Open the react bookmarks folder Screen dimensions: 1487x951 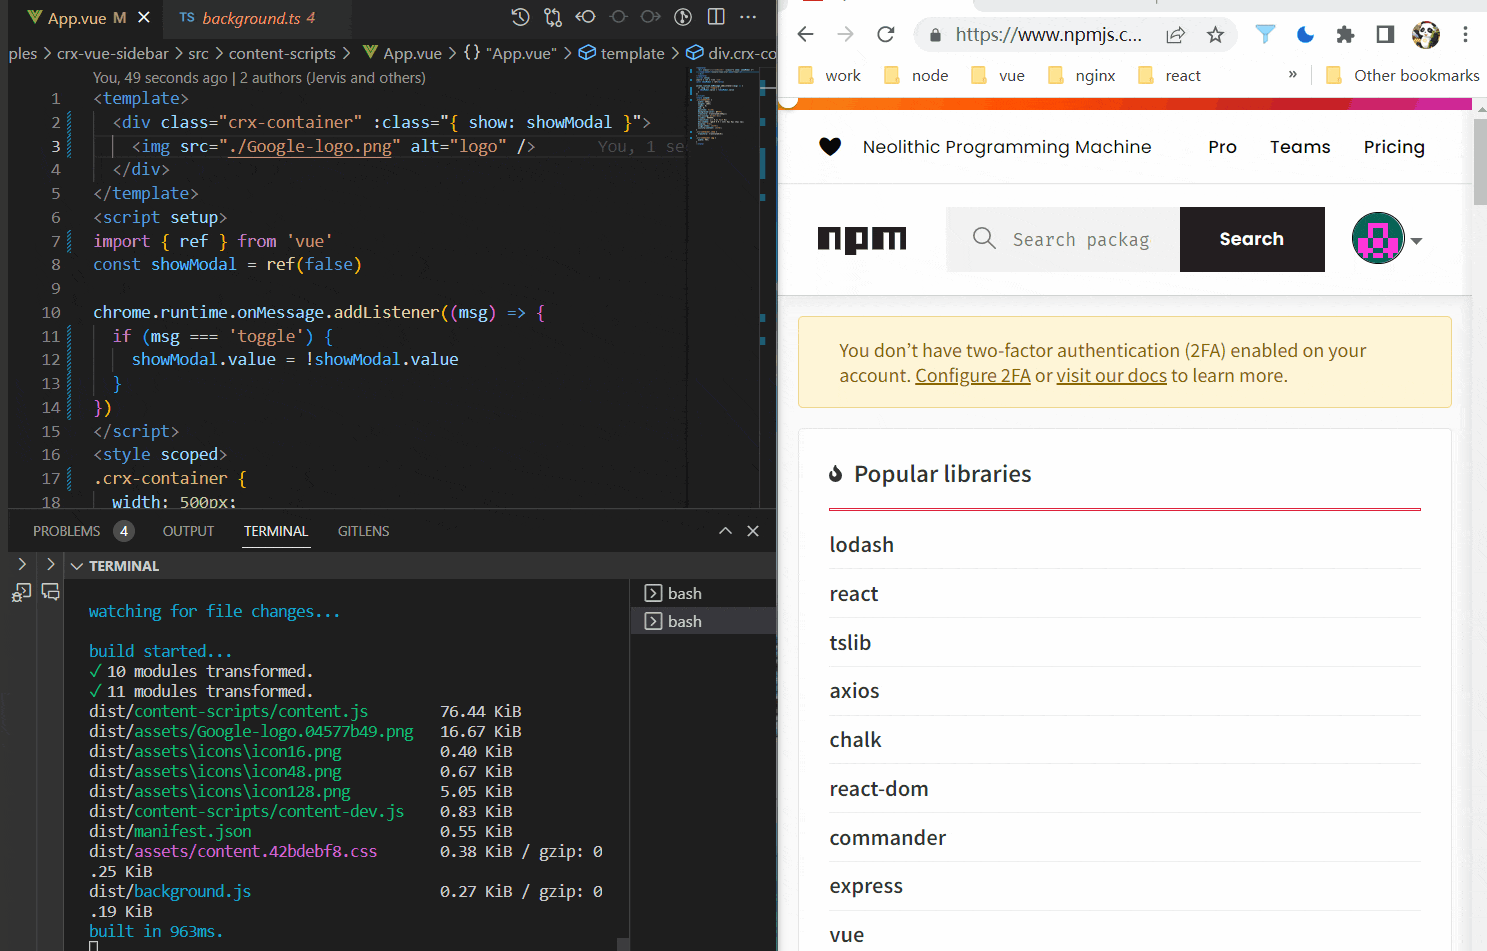[1169, 75]
